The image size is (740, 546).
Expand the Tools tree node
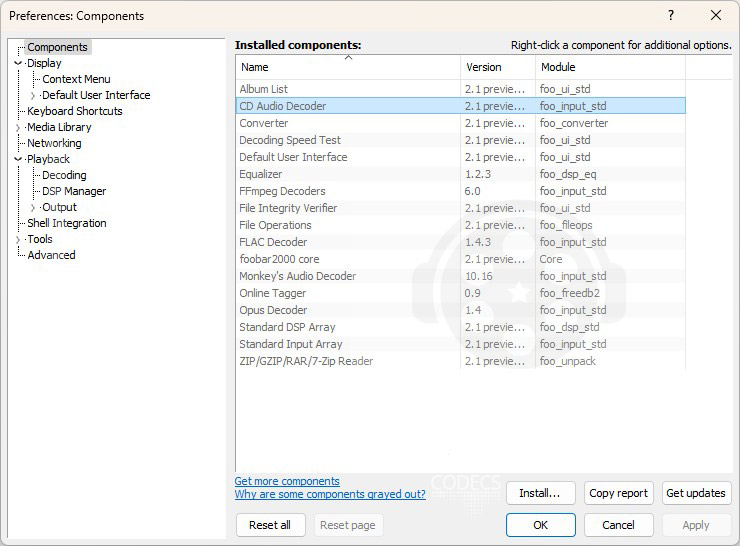[18, 240]
